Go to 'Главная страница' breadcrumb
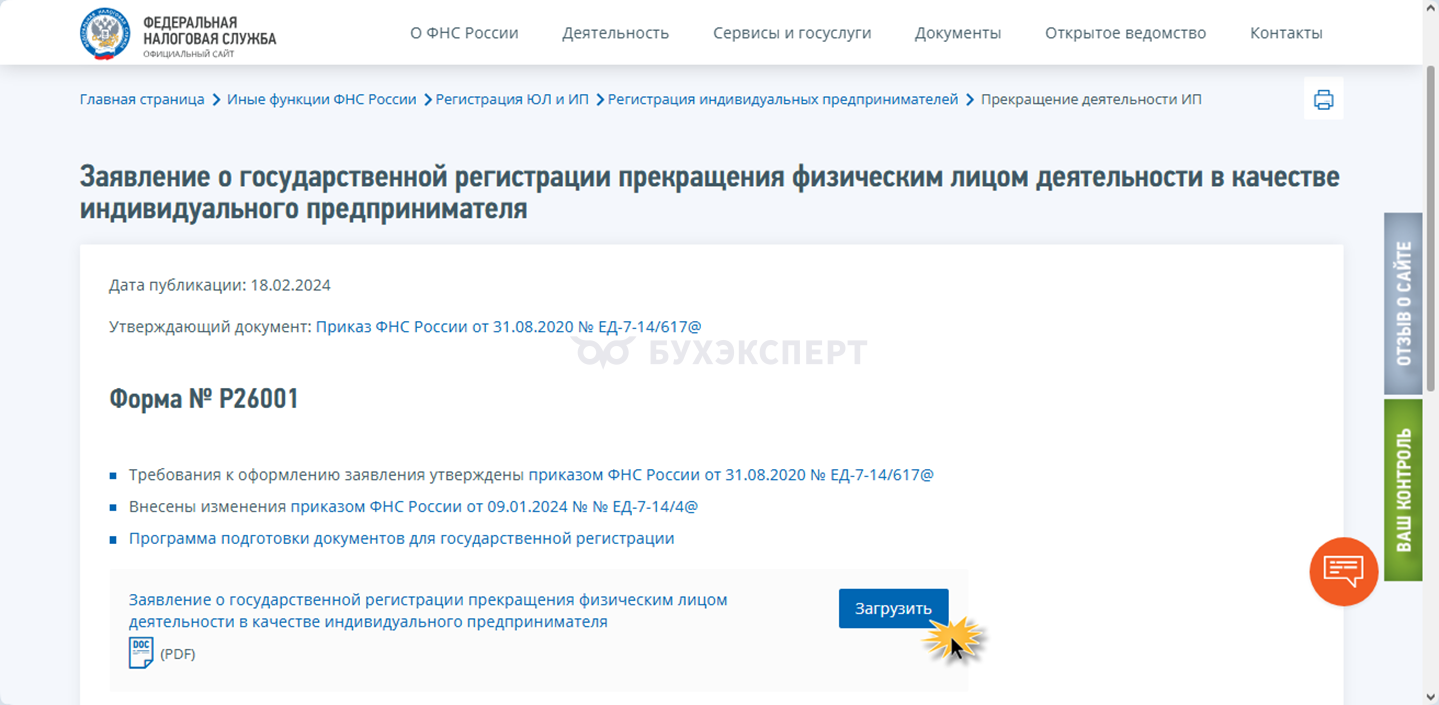Viewport: 1439px width, 705px height. click(x=142, y=99)
